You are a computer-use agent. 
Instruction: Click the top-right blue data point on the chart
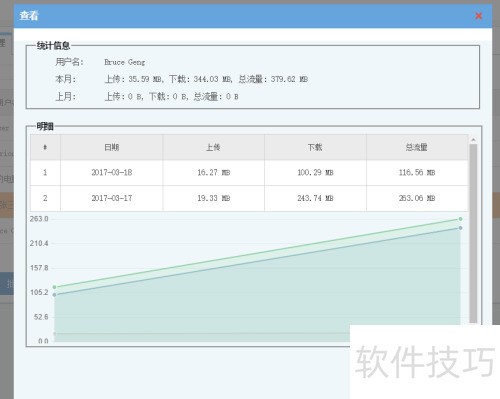[460, 228]
